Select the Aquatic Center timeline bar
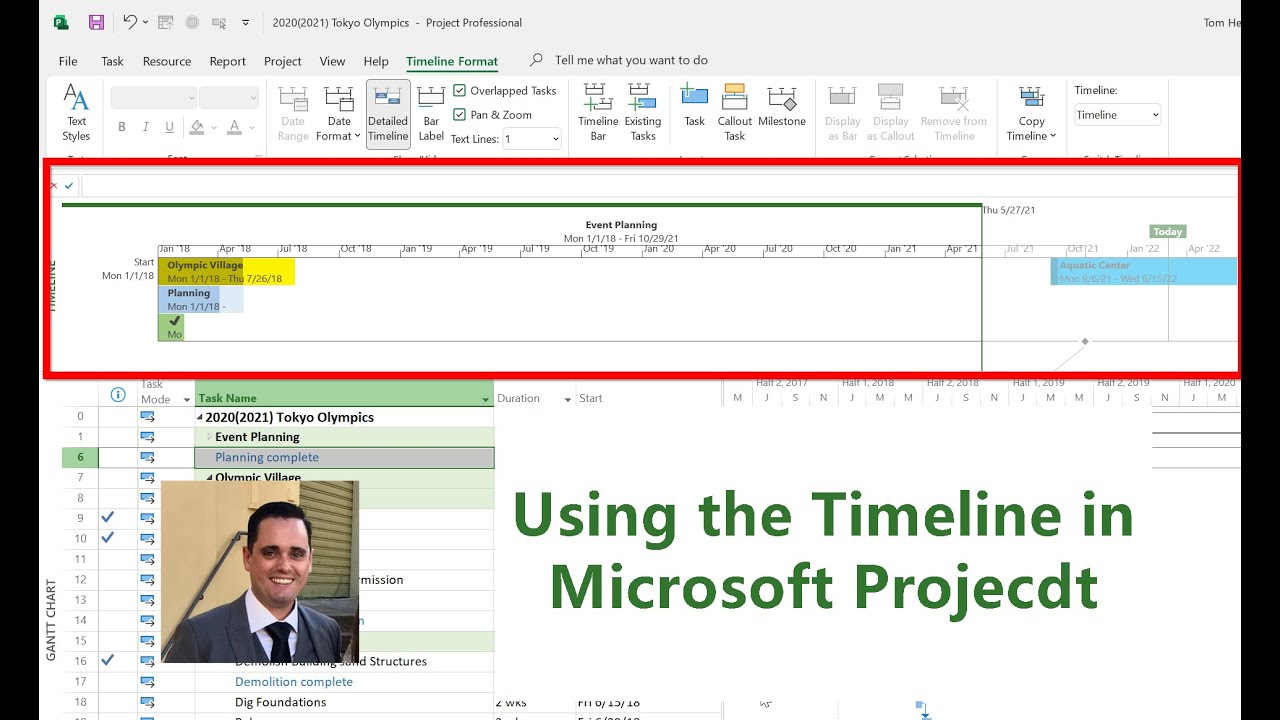 click(1143, 271)
